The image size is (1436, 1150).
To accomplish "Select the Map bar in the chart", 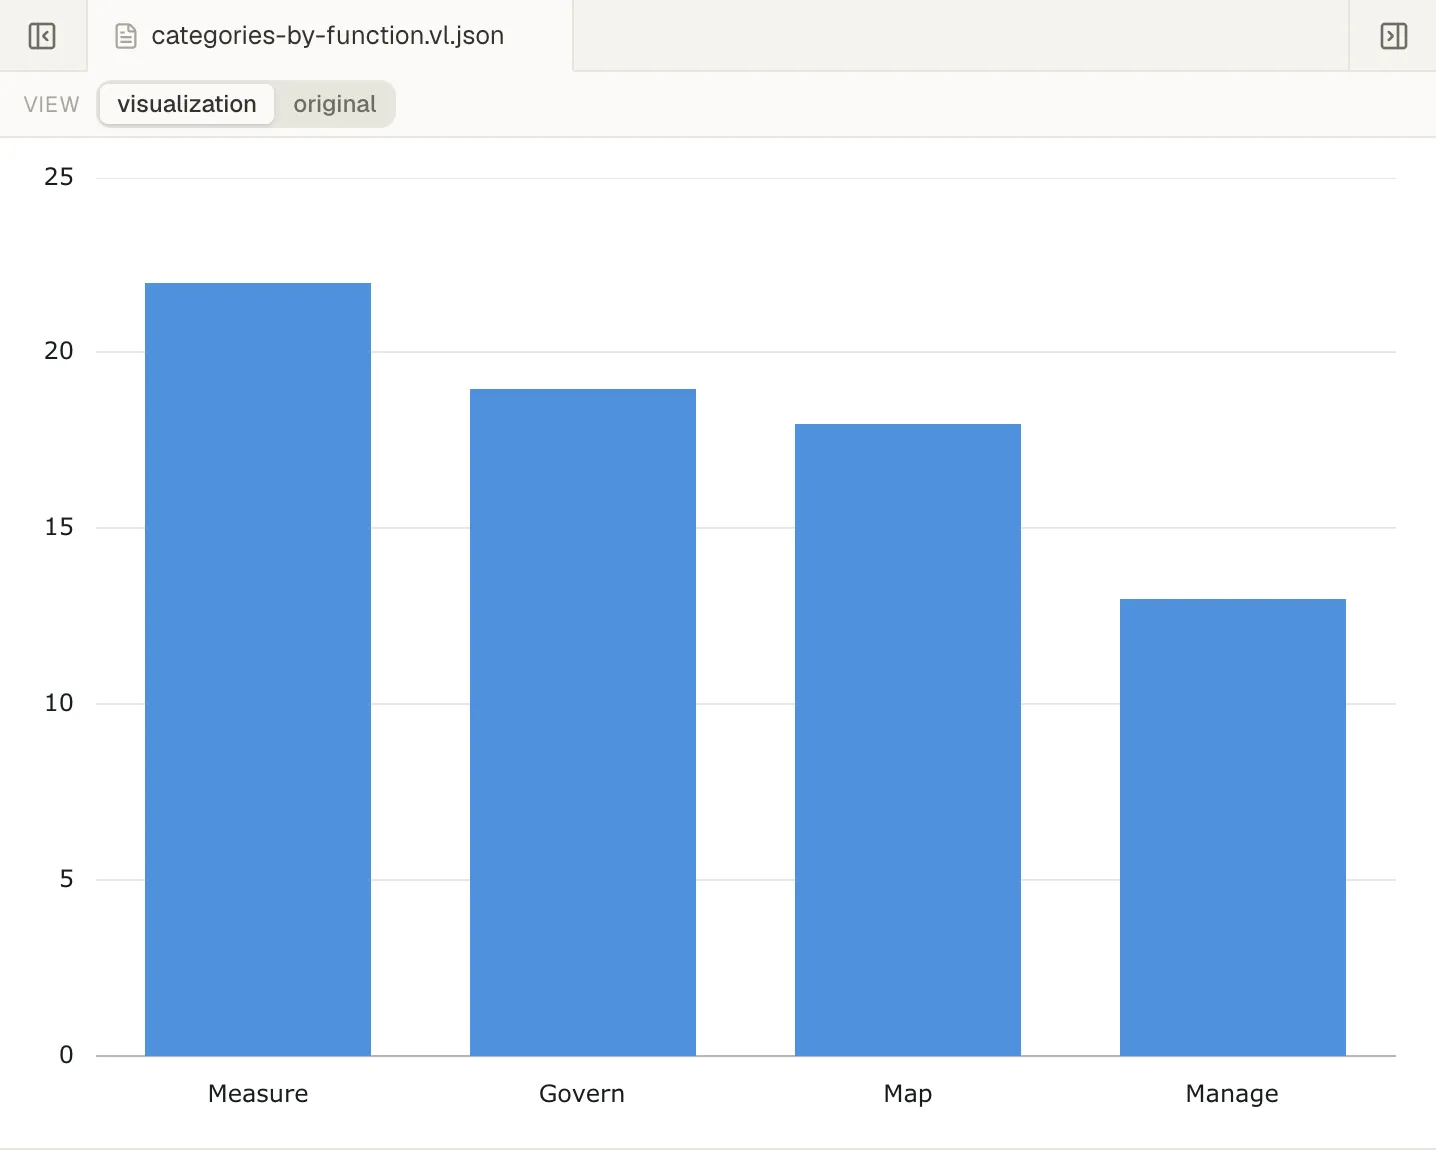I will [908, 740].
